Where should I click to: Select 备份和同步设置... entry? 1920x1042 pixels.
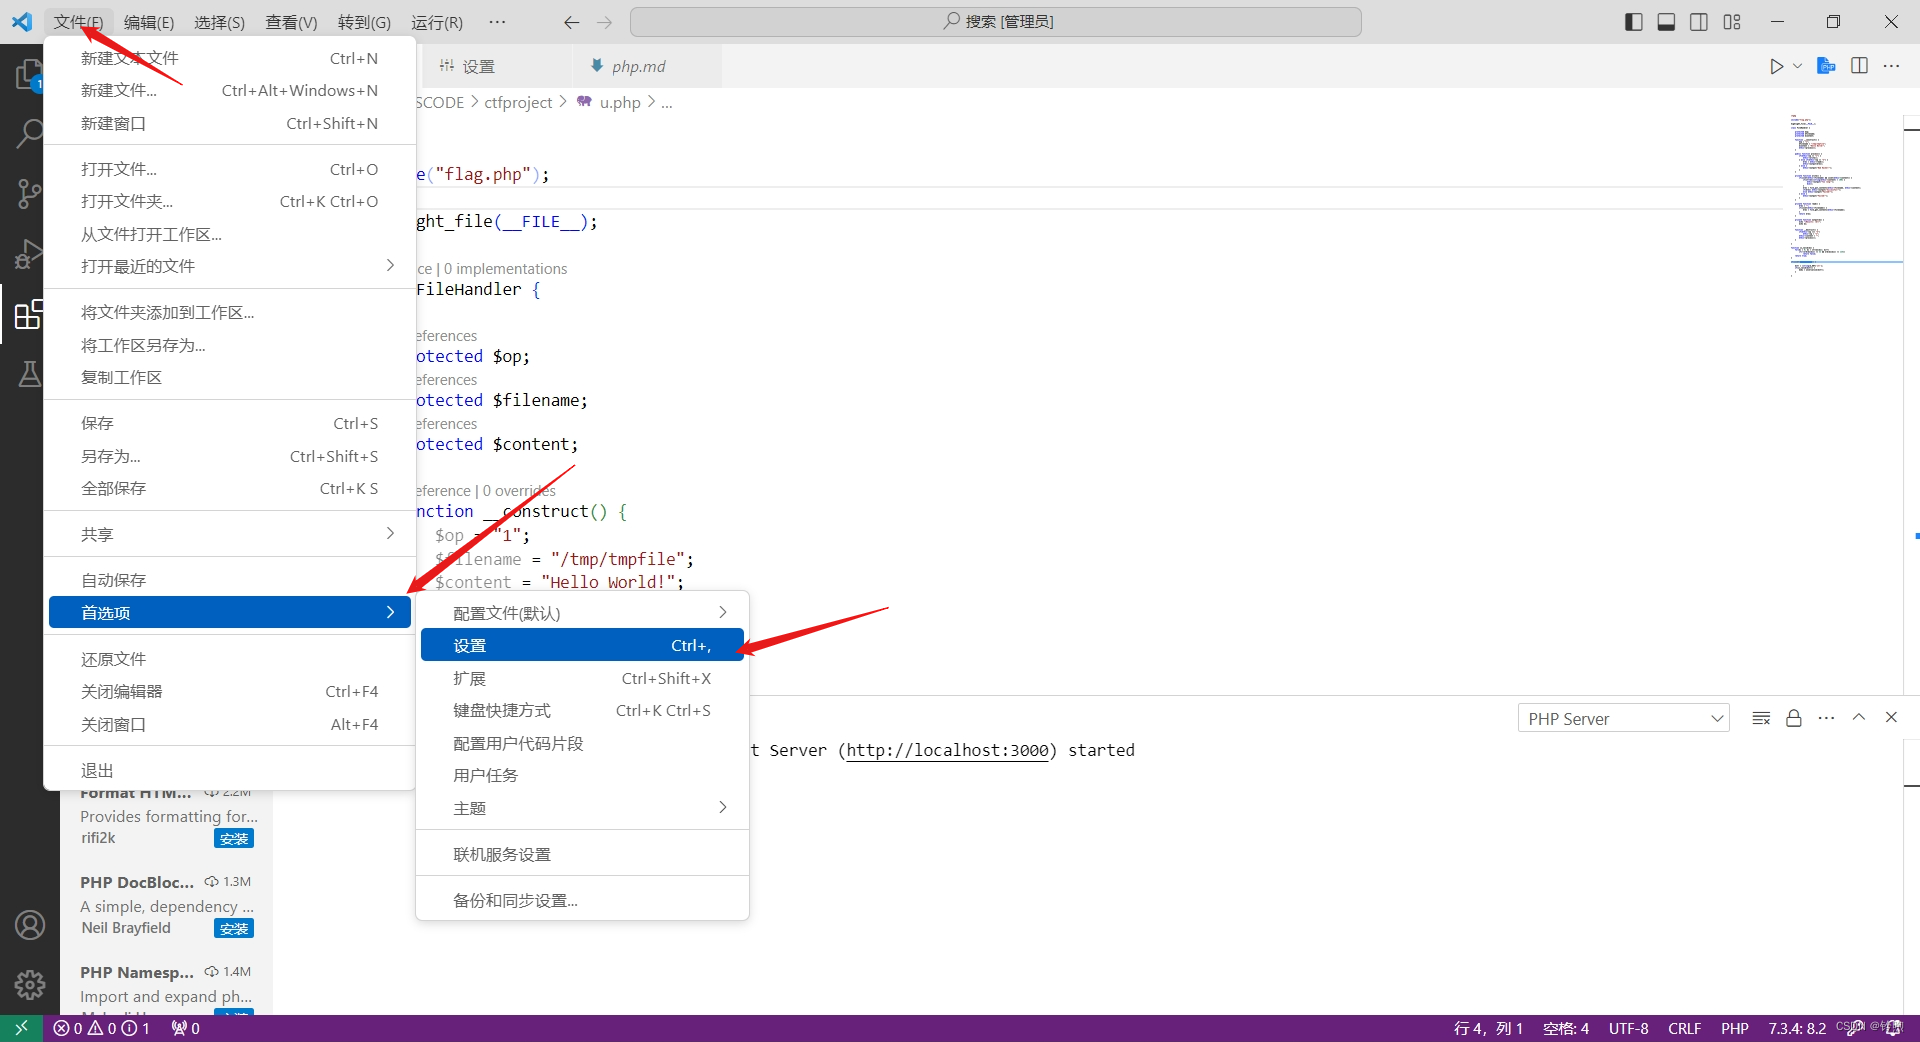582,900
